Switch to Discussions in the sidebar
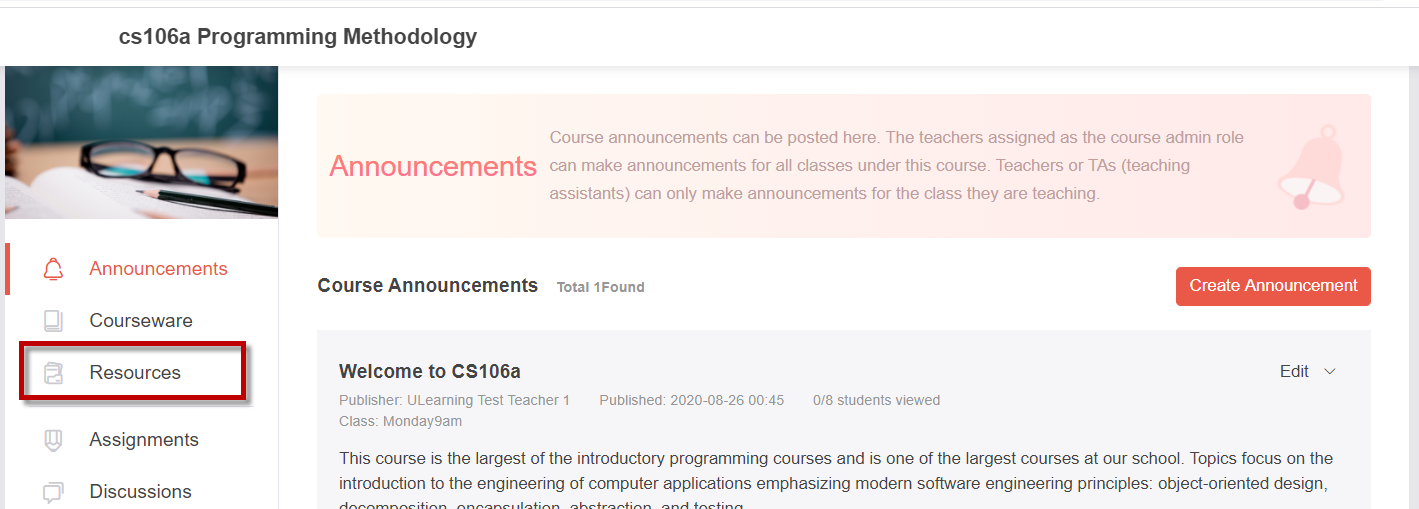This screenshot has width=1419, height=509. click(x=141, y=492)
